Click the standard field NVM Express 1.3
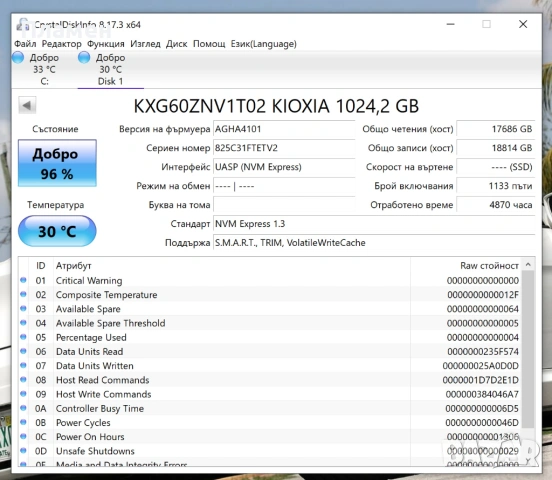Image resolution: width=552 pixels, height=480 pixels. [x=374, y=224]
